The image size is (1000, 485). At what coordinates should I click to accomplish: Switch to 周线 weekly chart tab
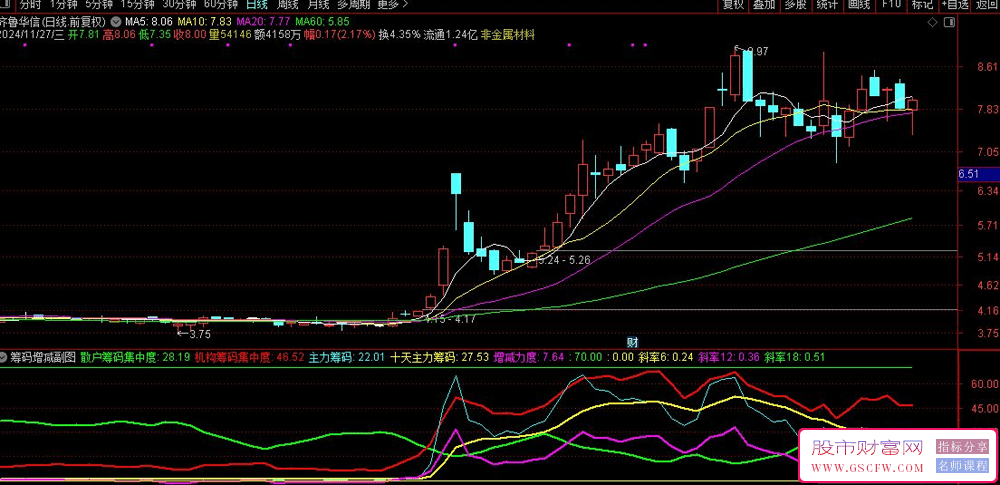pos(289,4)
